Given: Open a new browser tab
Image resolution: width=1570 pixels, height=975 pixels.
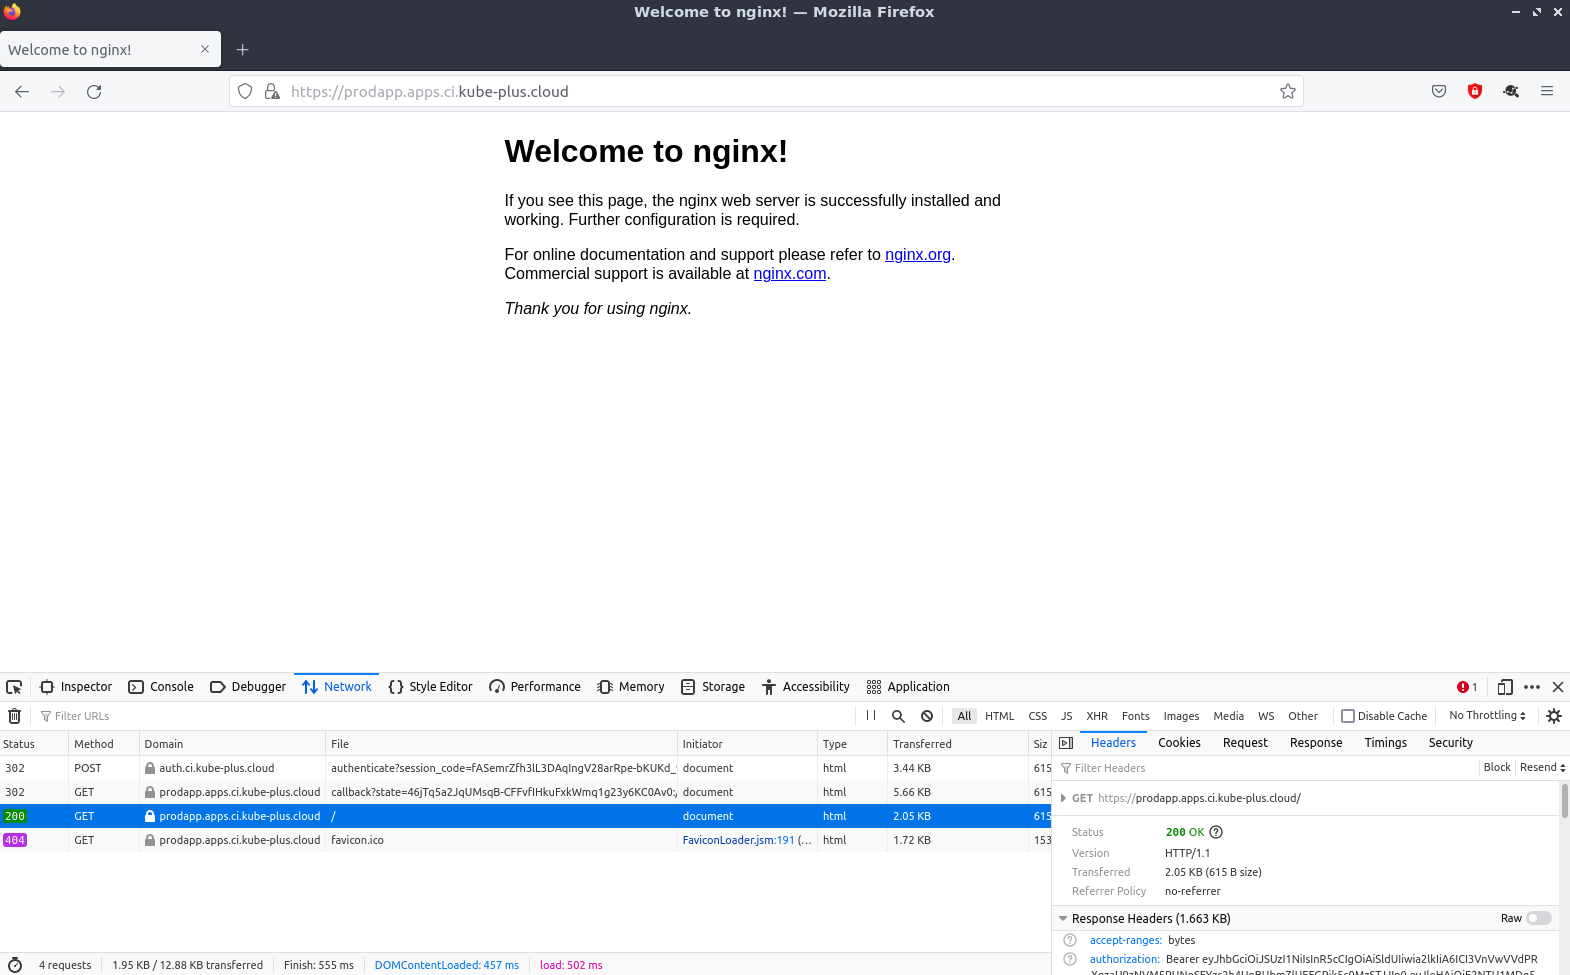Looking at the screenshot, I should click(x=242, y=50).
